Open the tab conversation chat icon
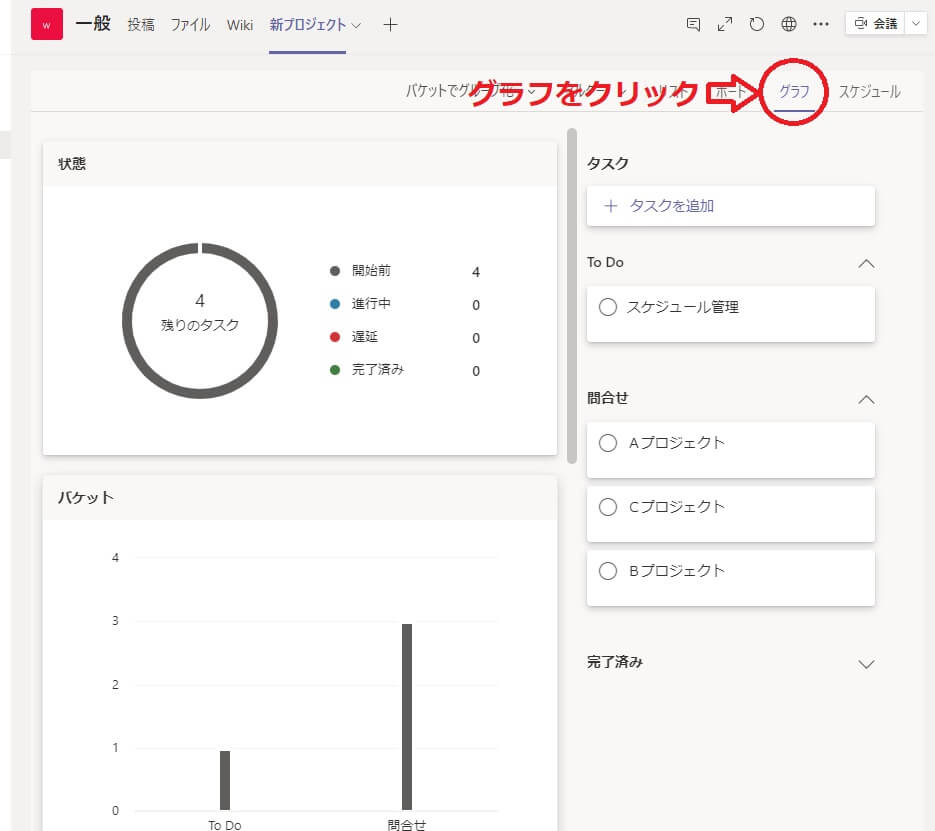 693,25
